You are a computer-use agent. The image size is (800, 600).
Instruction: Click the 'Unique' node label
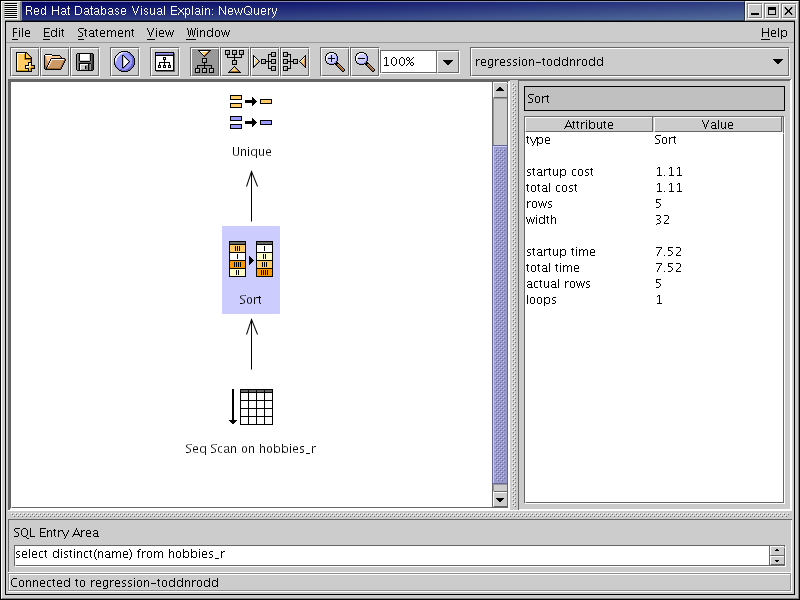(252, 152)
